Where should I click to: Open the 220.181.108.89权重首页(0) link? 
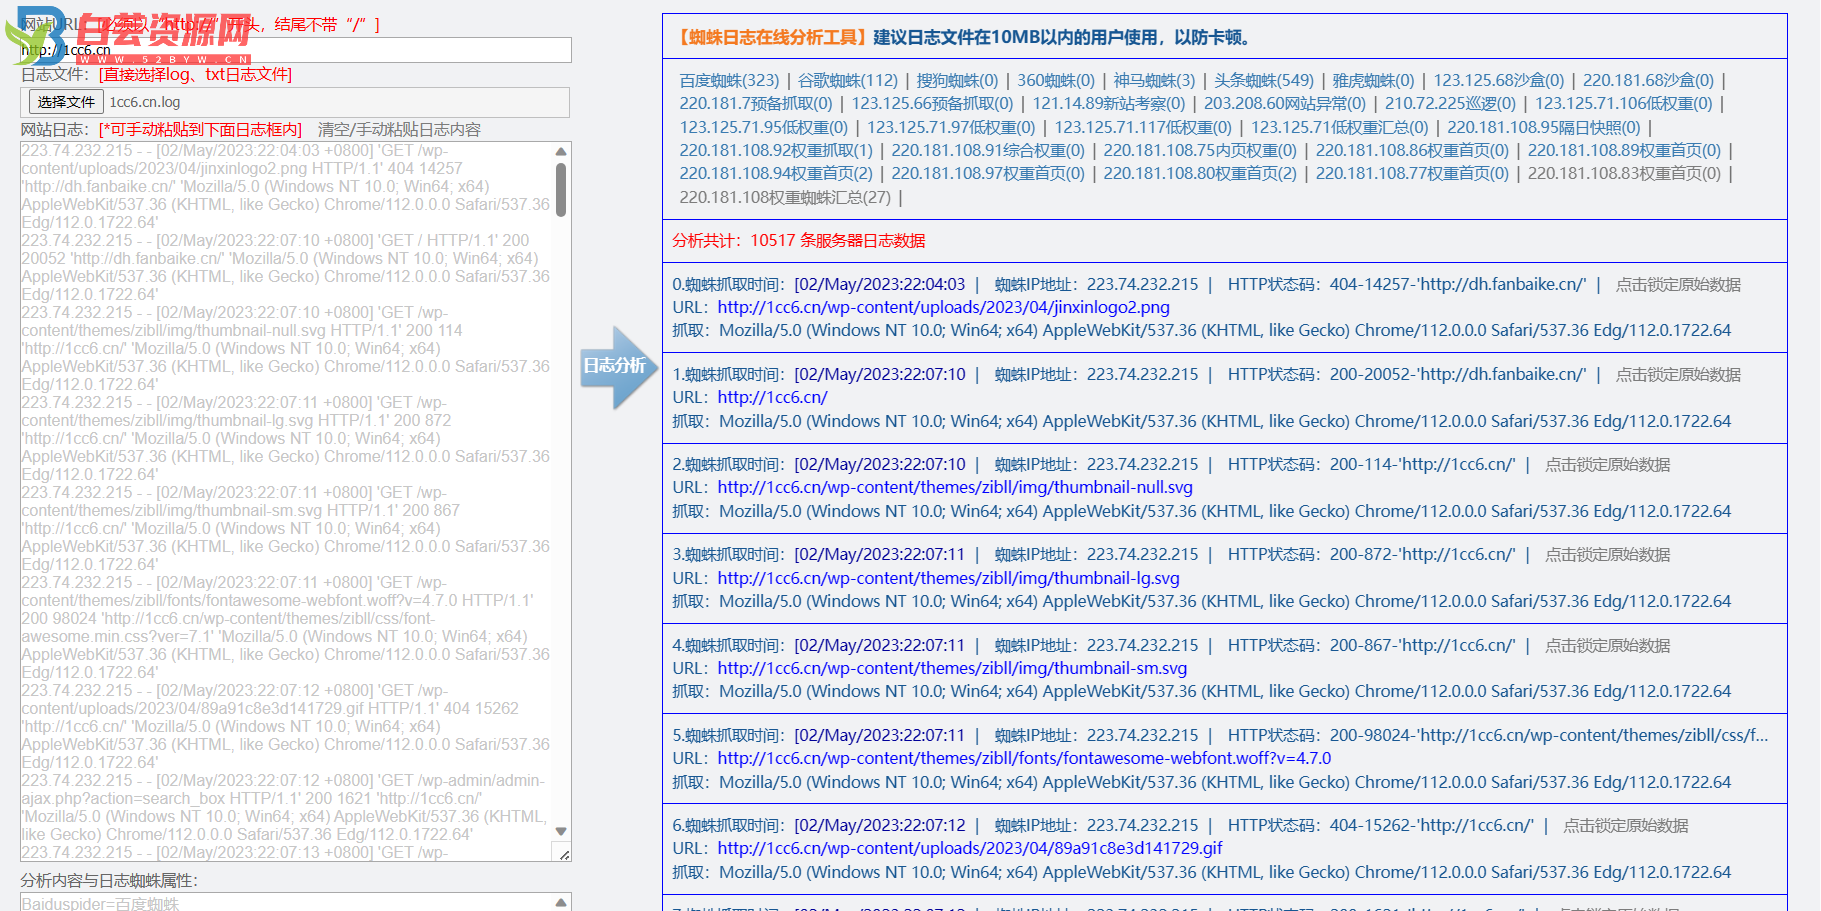[1624, 150]
